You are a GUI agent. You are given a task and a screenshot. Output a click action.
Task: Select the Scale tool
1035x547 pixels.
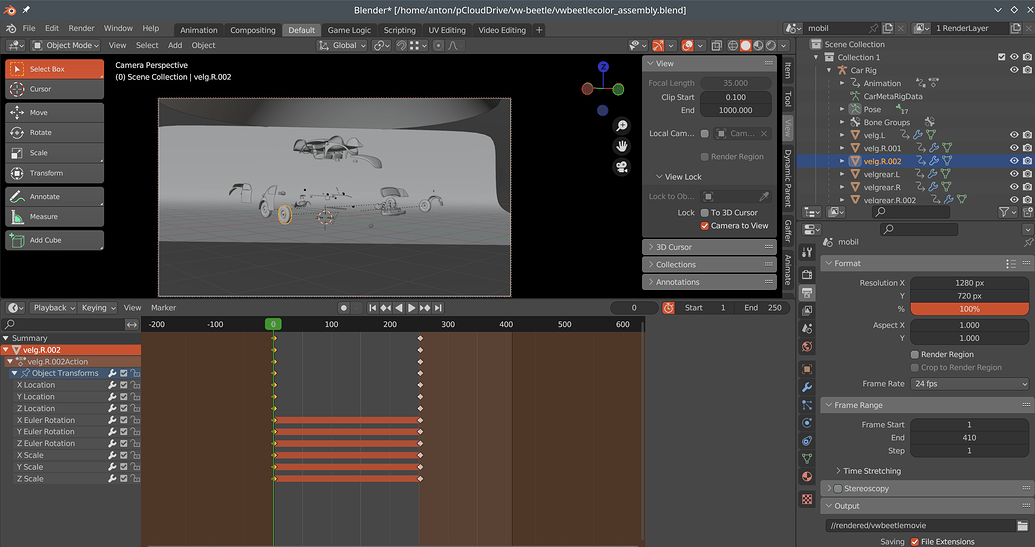(54, 153)
